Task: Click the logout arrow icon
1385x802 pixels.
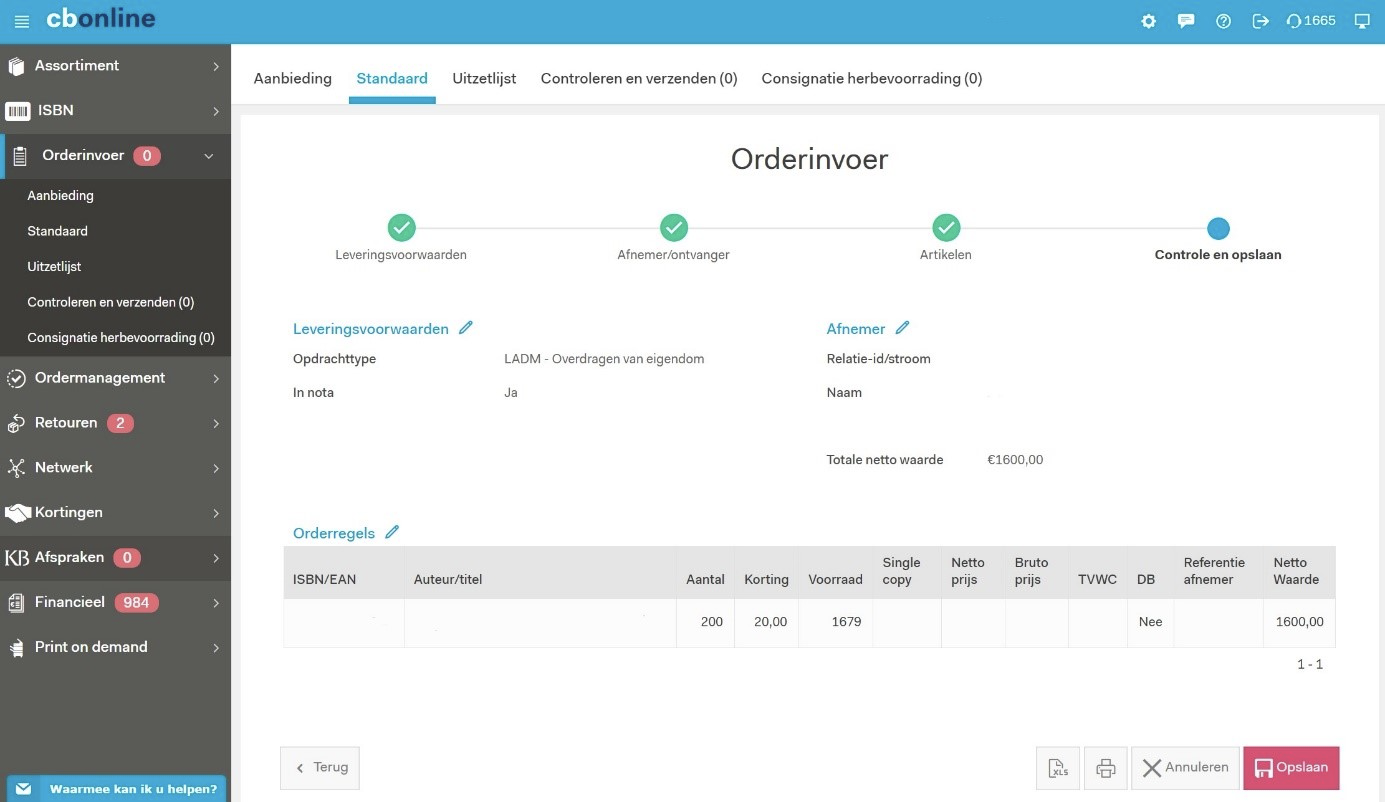Action: click(x=1260, y=21)
